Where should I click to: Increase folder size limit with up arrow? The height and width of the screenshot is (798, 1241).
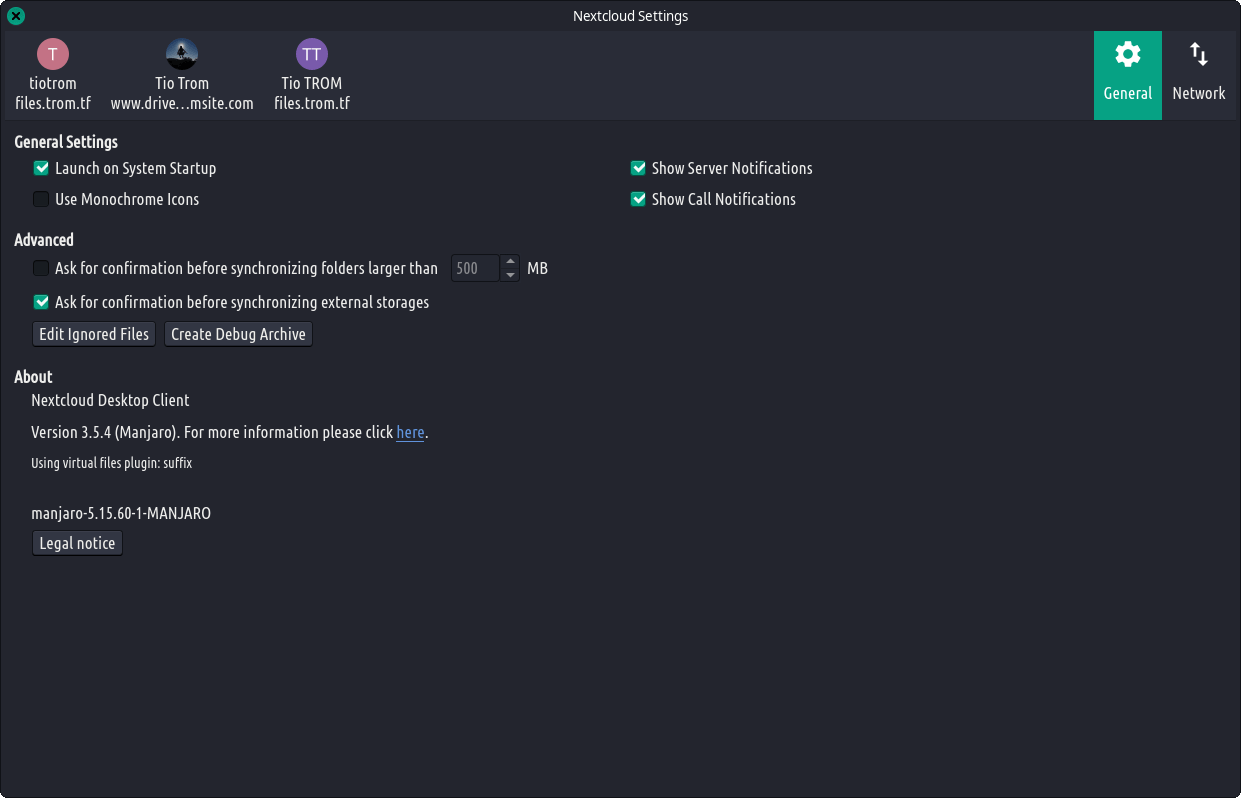tap(510, 262)
